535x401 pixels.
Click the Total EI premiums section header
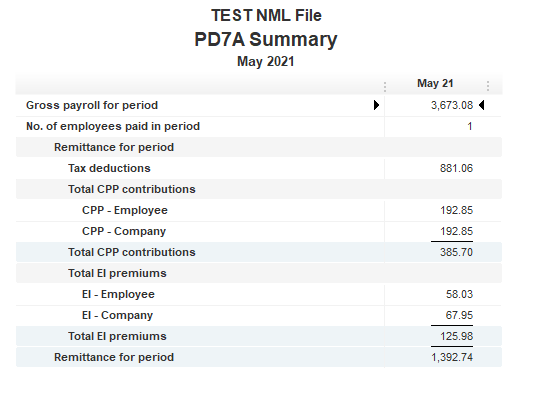(117, 273)
